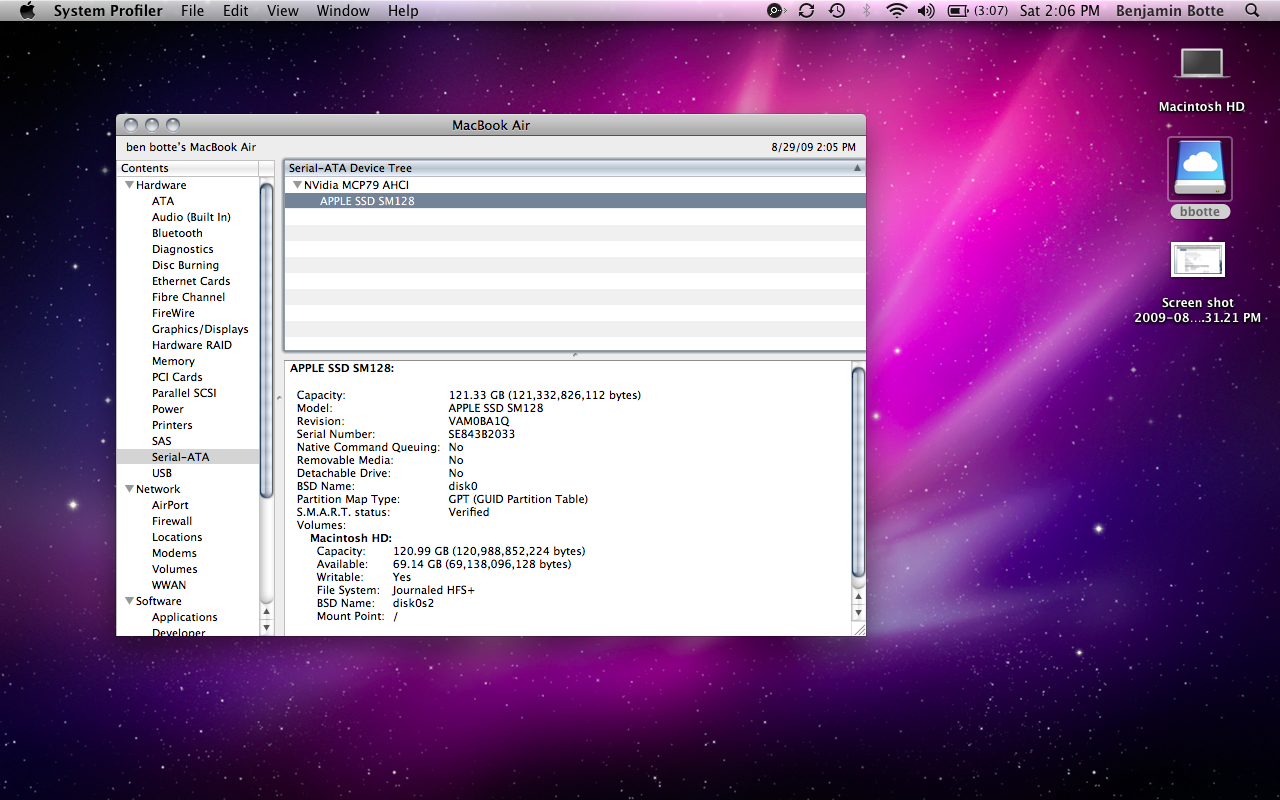Open the Wi-Fi status icon

click(x=896, y=10)
